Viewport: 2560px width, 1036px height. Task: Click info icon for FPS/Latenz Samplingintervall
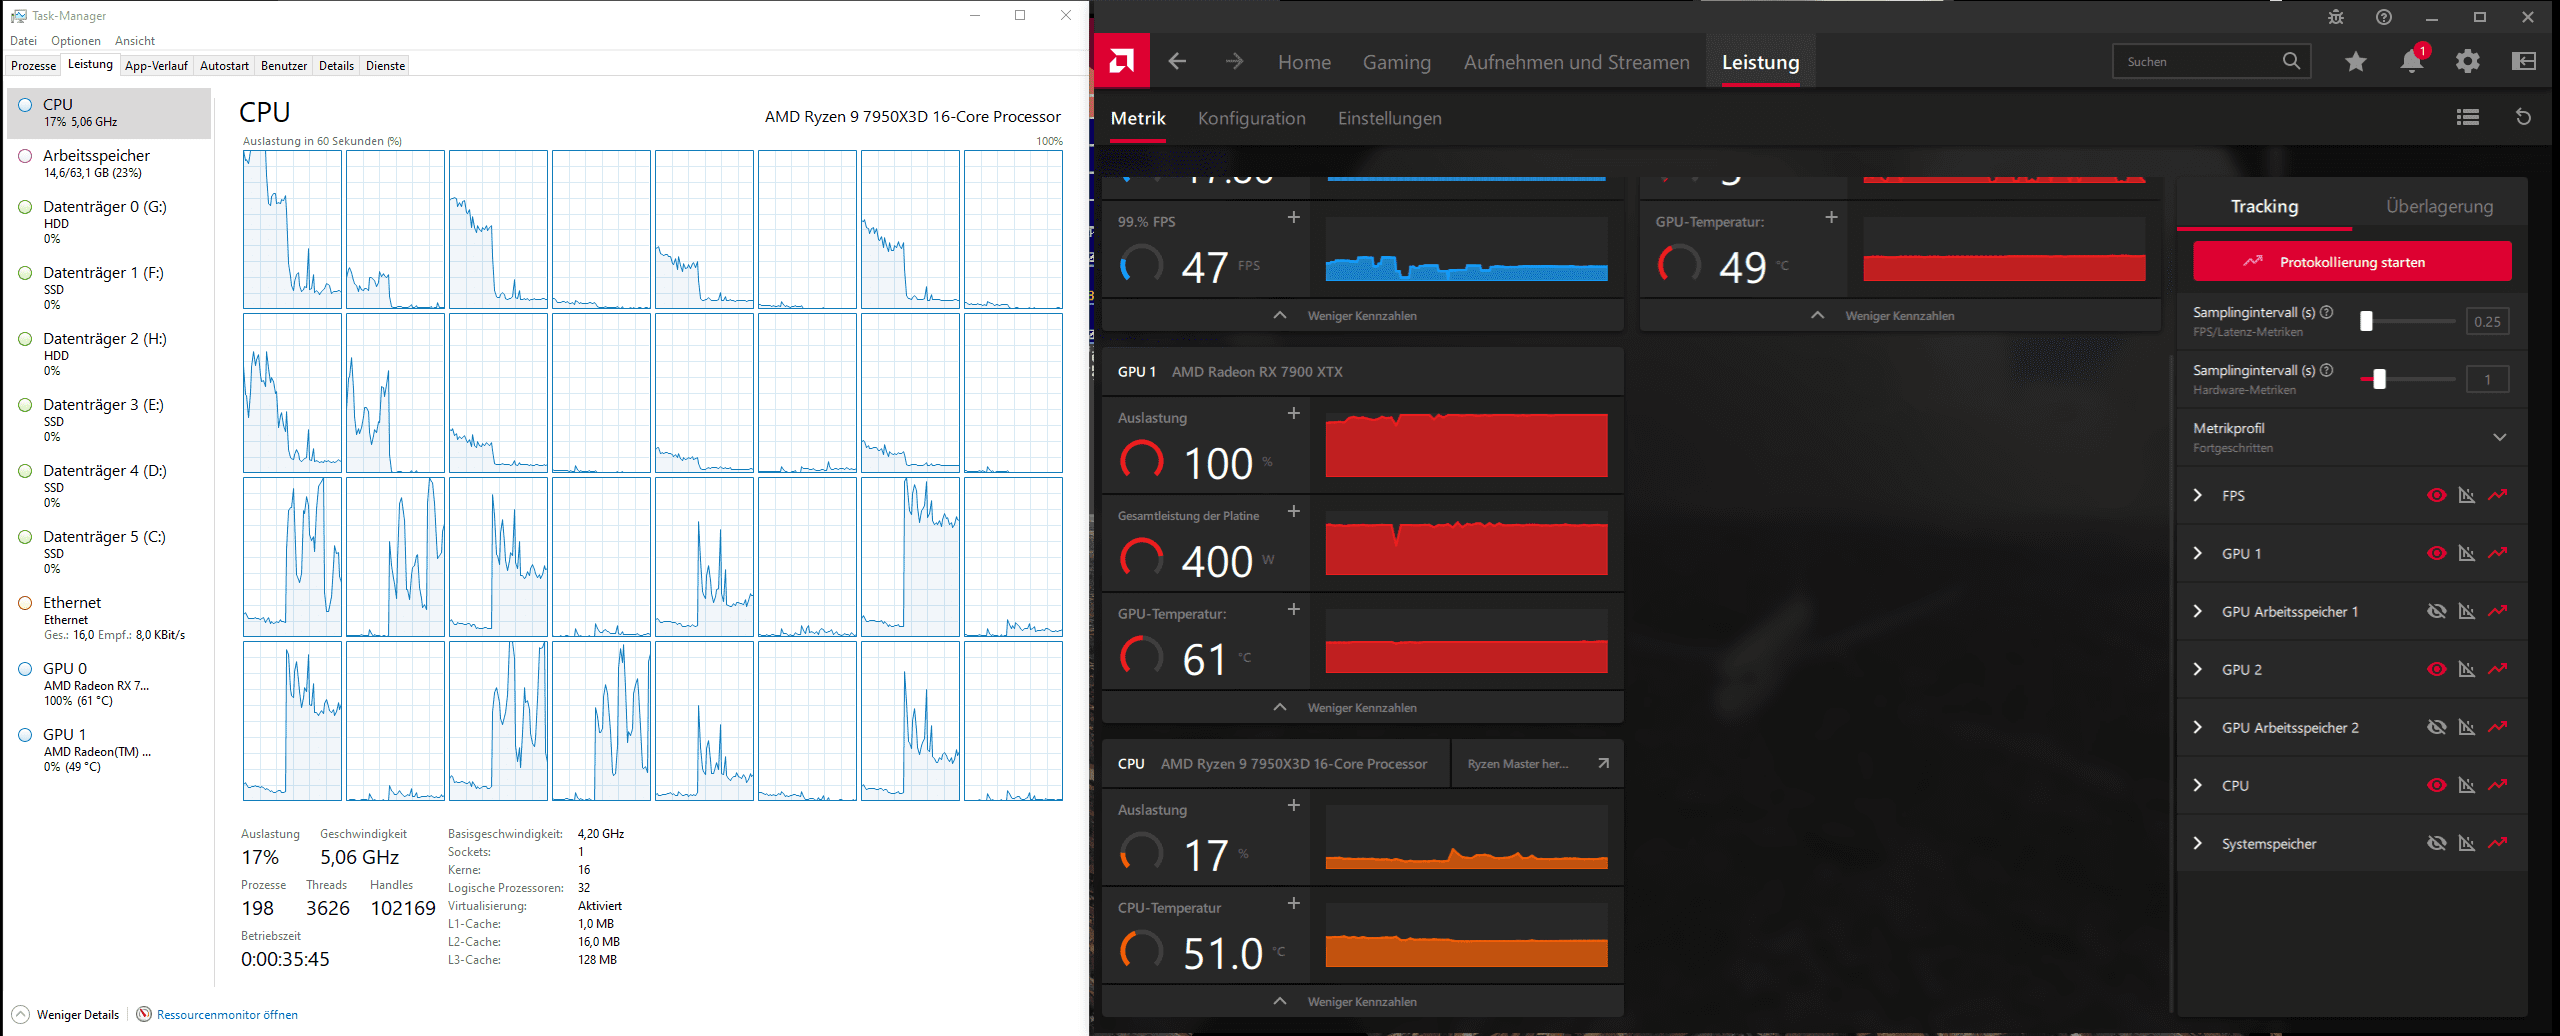pyautogui.click(x=2327, y=312)
